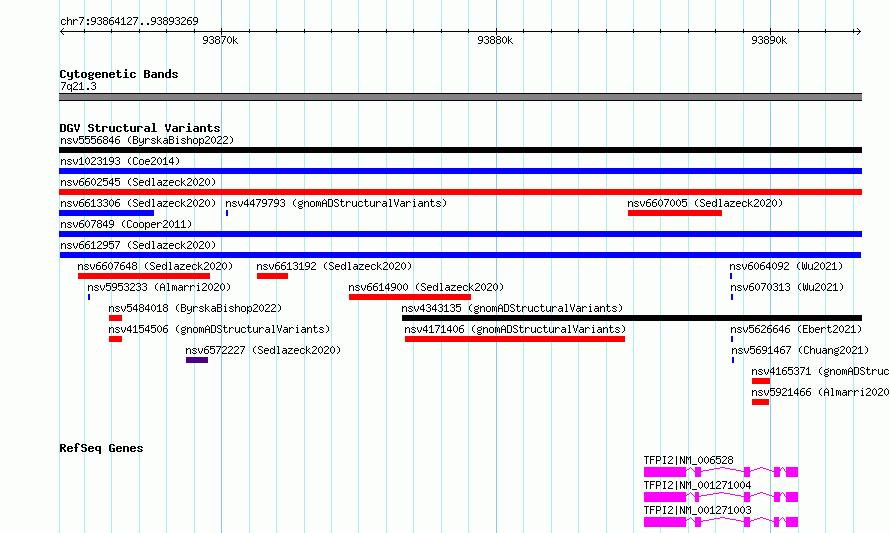This screenshot has width=890, height=533.
Task: Select the purple nsv6572227 variant bar
Action: pyautogui.click(x=197, y=360)
